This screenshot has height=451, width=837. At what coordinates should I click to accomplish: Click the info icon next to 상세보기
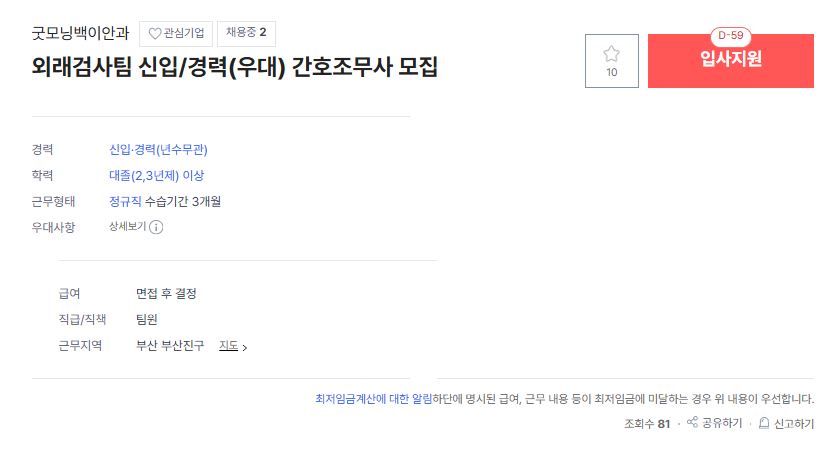(156, 227)
